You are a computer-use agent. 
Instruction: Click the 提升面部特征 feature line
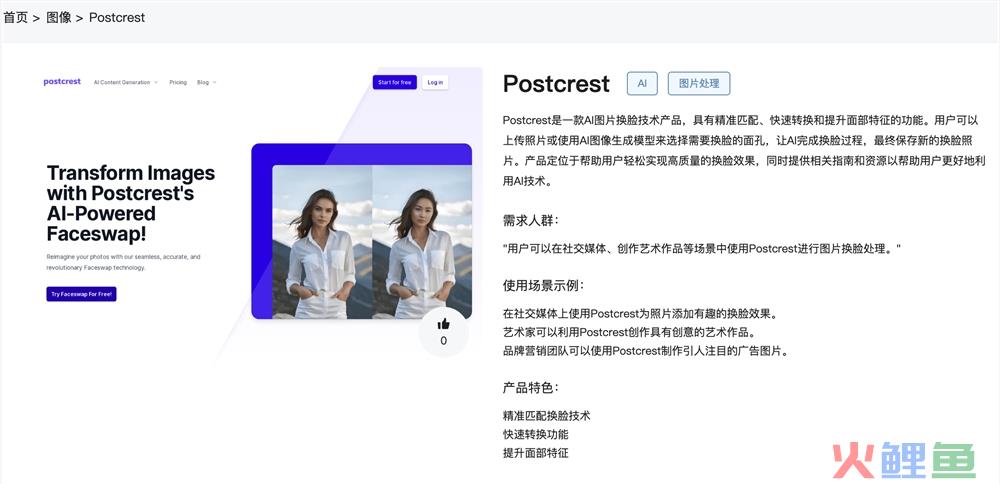535,453
